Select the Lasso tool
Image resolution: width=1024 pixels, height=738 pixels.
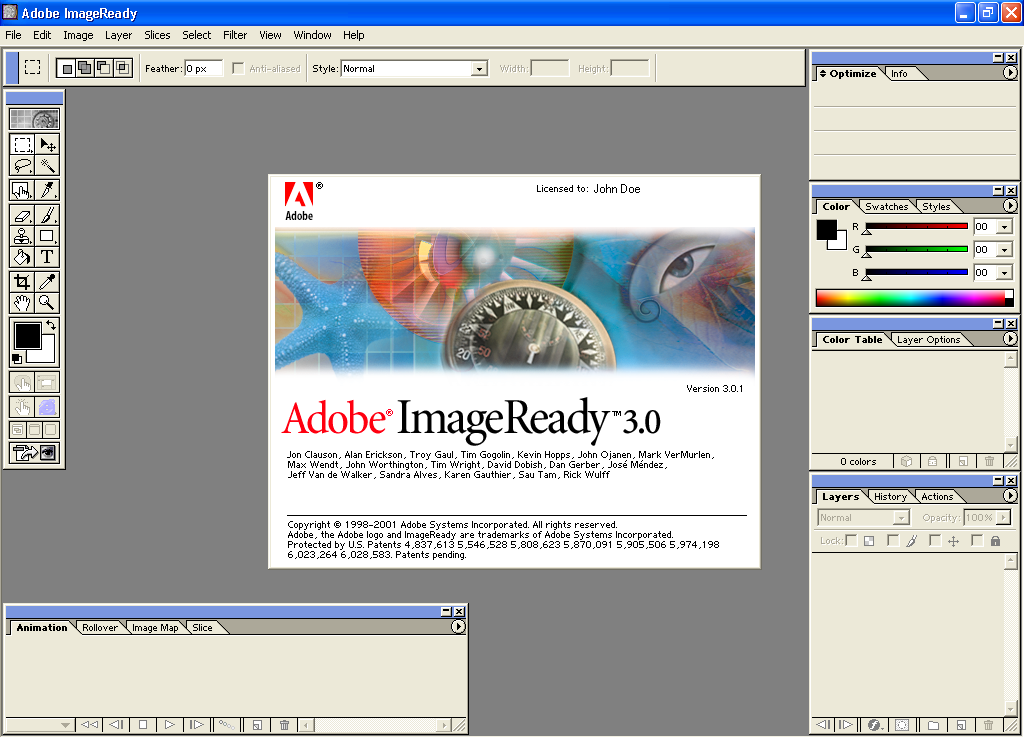click(x=22, y=165)
